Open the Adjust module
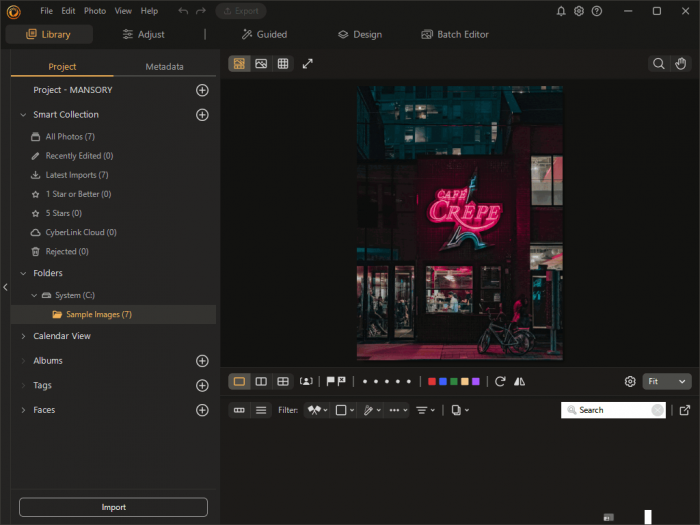 click(143, 34)
